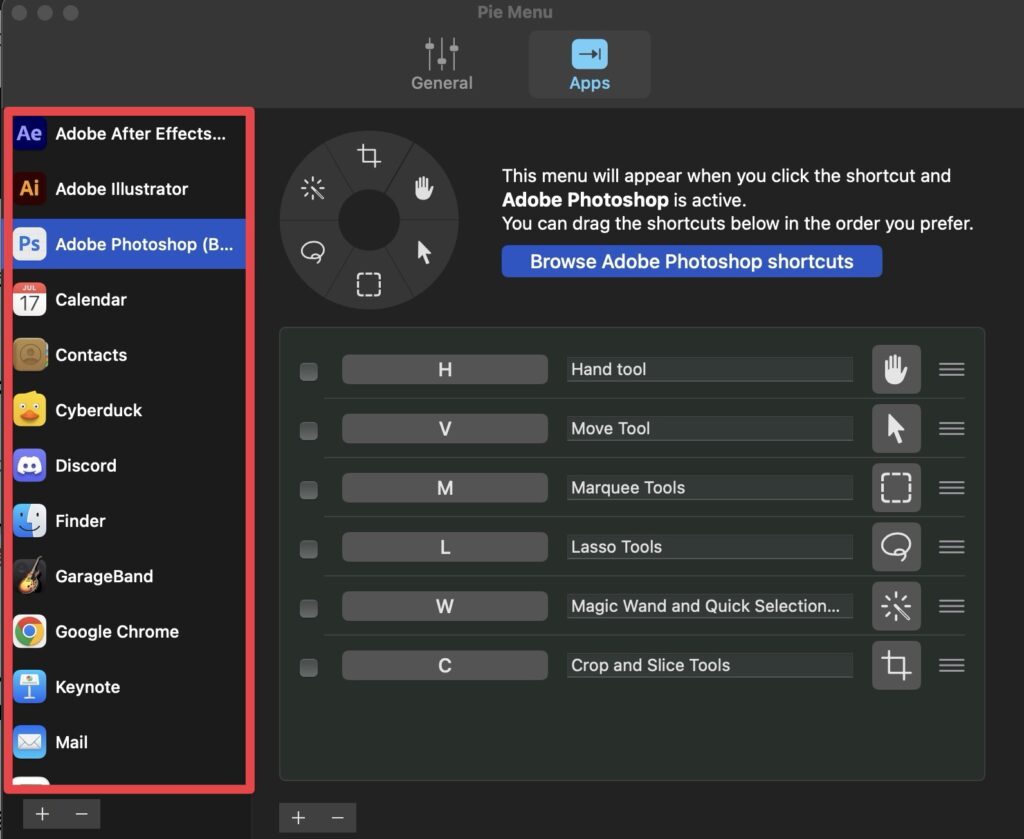This screenshot has width=1024, height=839.
Task: Click the H shortcut key field
Action: click(445, 370)
